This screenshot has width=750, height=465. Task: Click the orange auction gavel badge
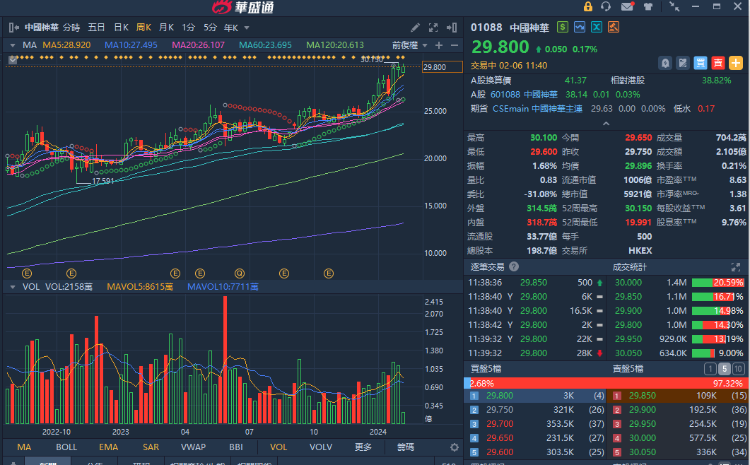coord(613,27)
